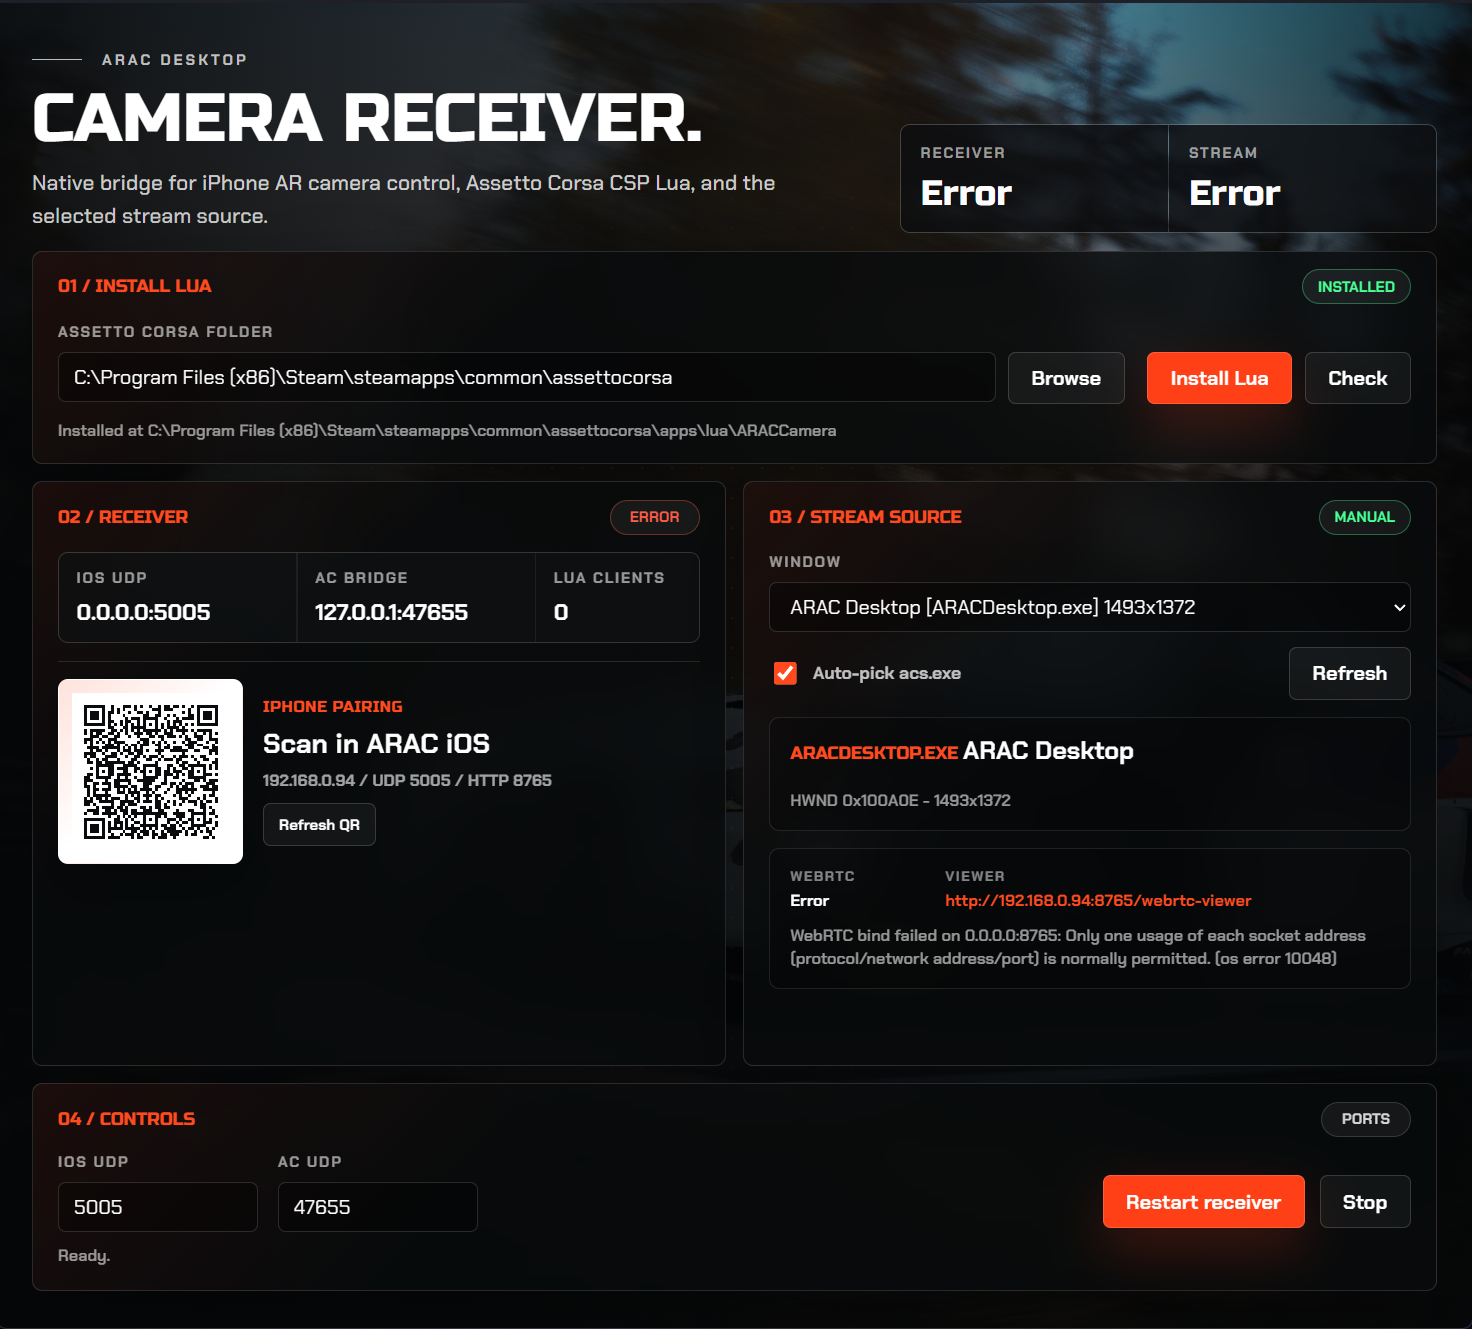Screen dimensions: 1472x1329
Task: Click the 'Ready.' status text
Action: [x=84, y=1256]
